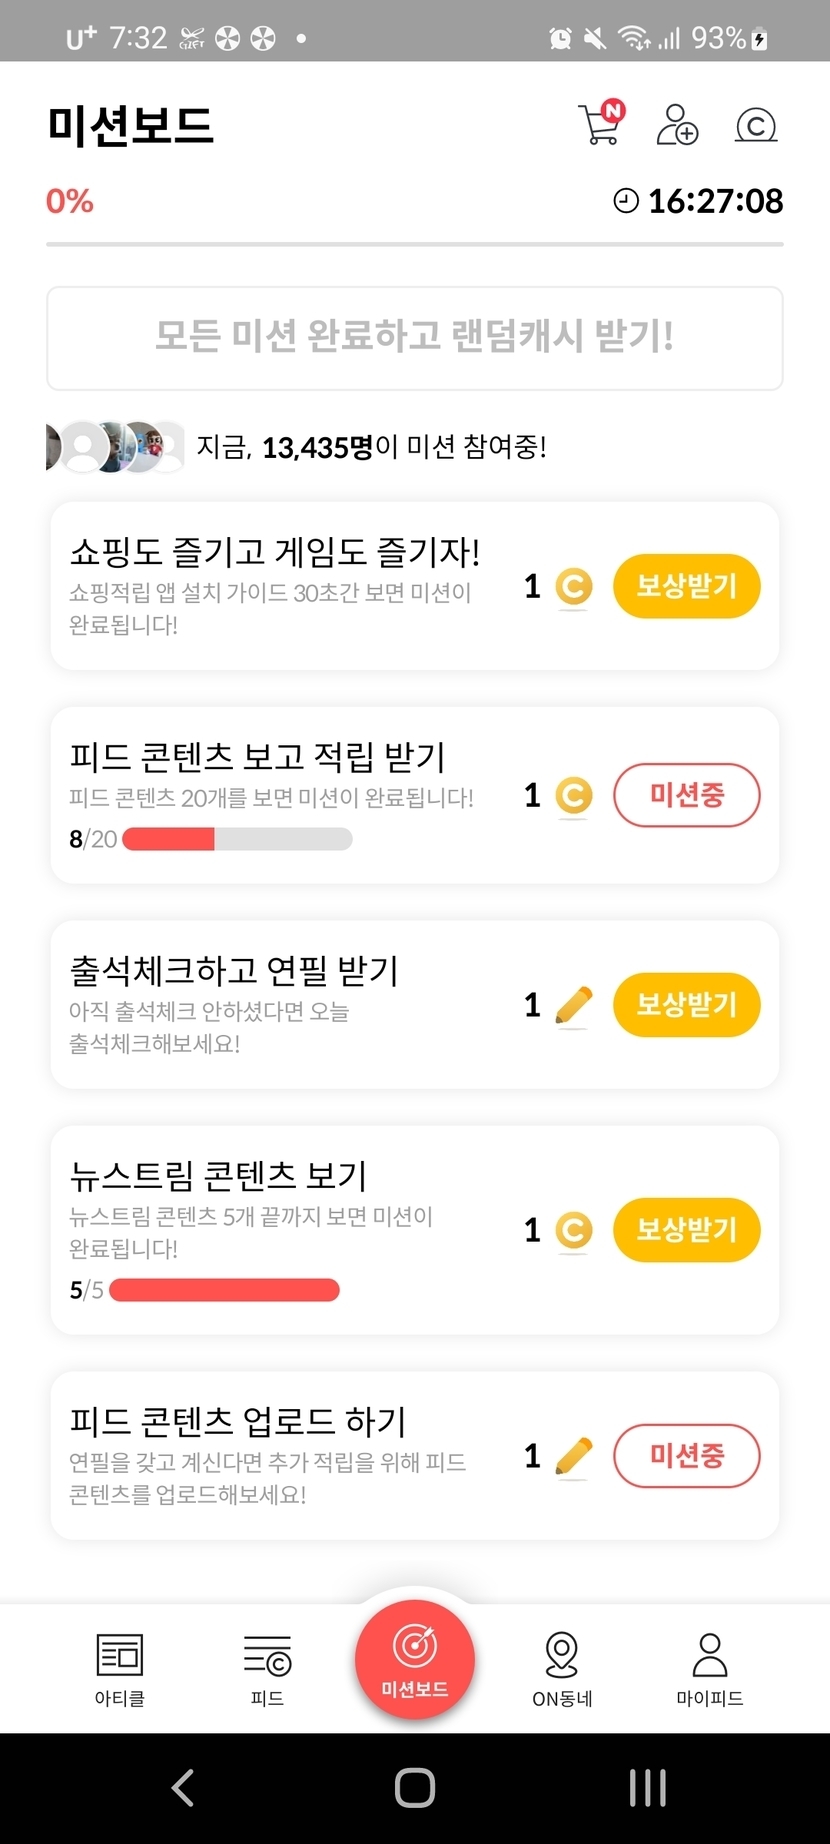
Task: Open the shopping cart icon
Action: point(601,124)
